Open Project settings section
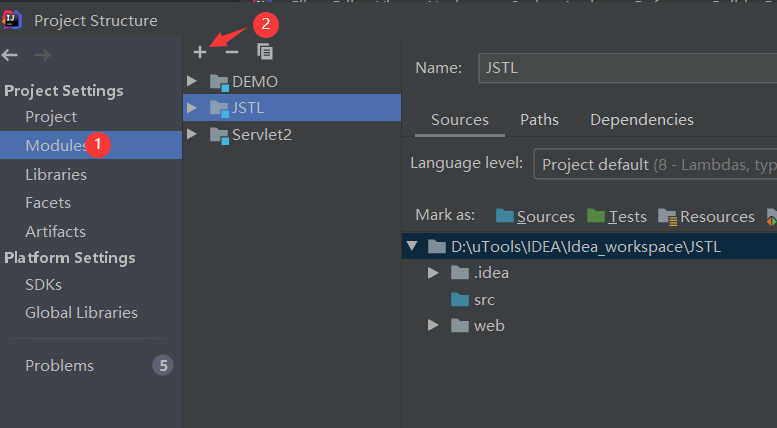 click(x=51, y=117)
